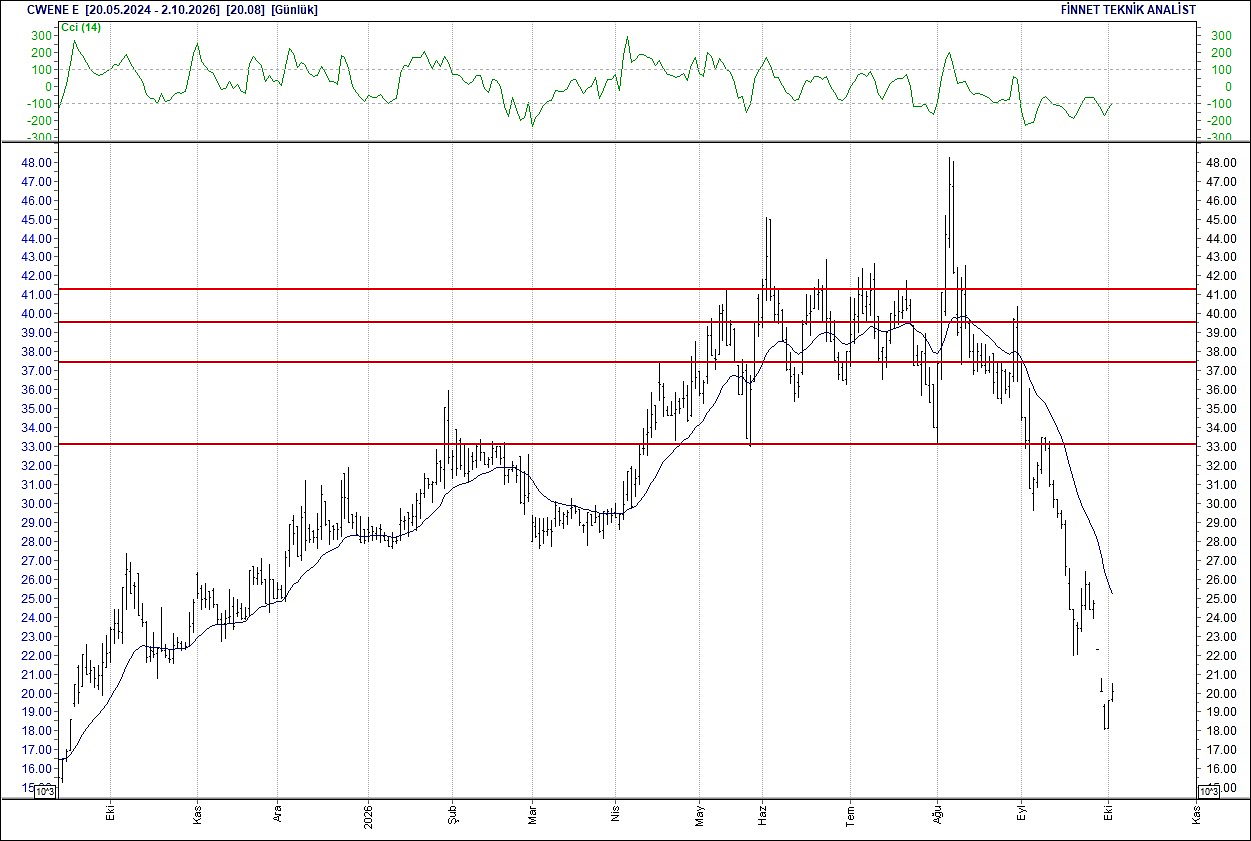Click the 10^3 scale box at bottom left
The height and width of the screenshot is (841, 1251).
pos(46,792)
